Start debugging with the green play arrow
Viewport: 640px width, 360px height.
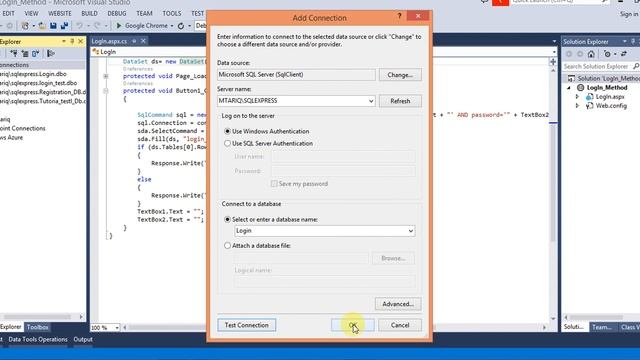pyautogui.click(x=119, y=26)
